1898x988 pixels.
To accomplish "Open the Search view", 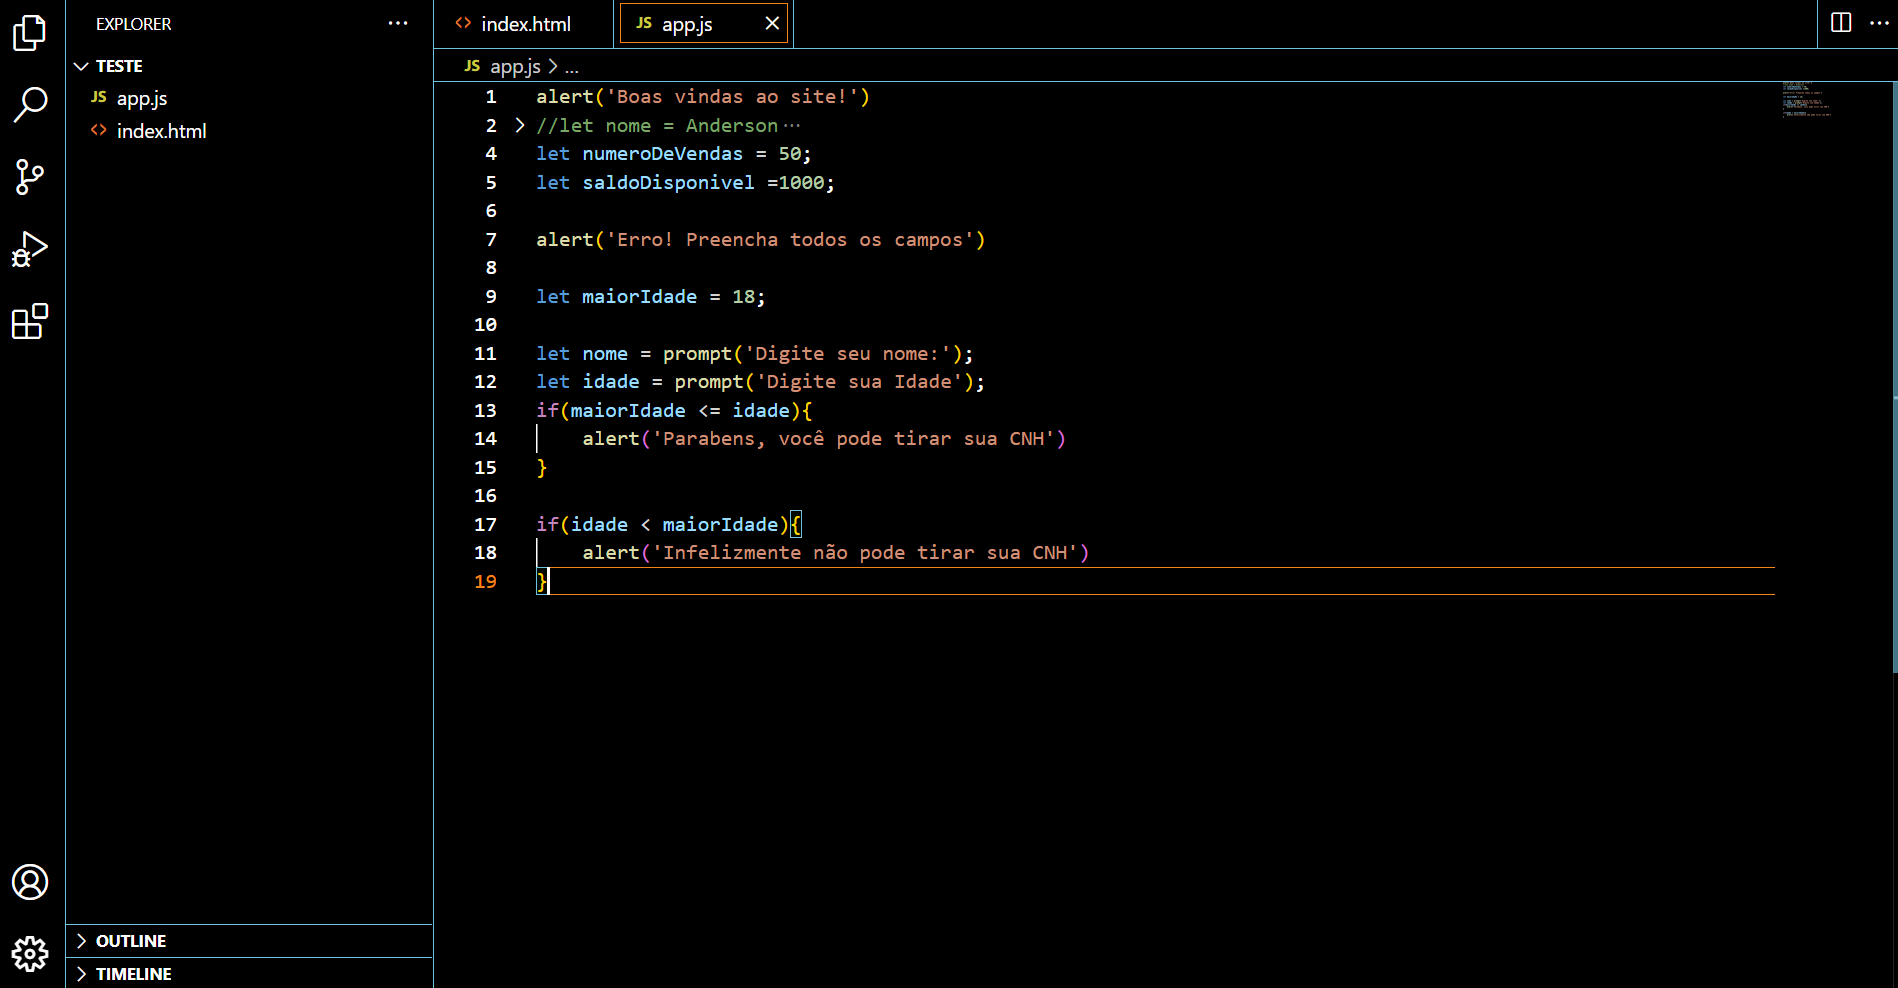I will 30,104.
